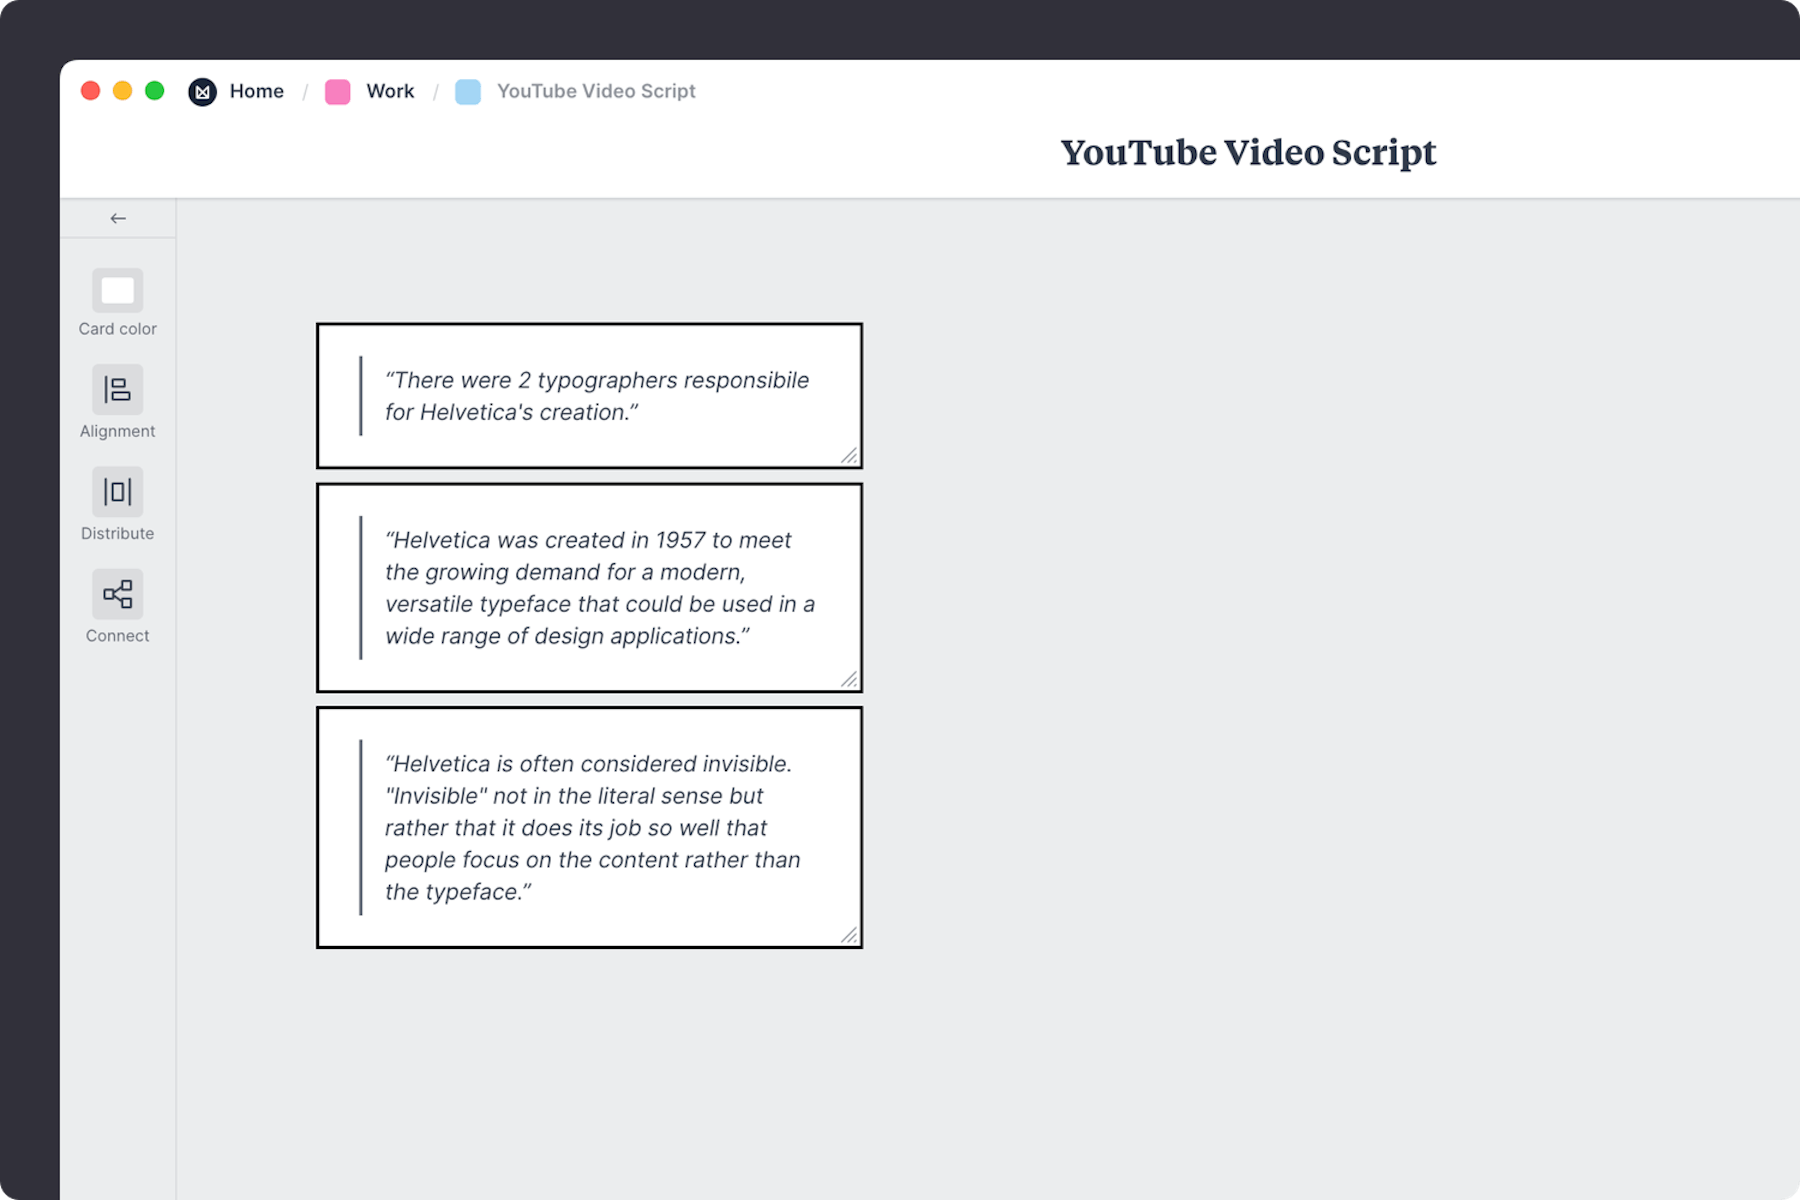Click the blue YouTube Video Script board icon

[467, 91]
